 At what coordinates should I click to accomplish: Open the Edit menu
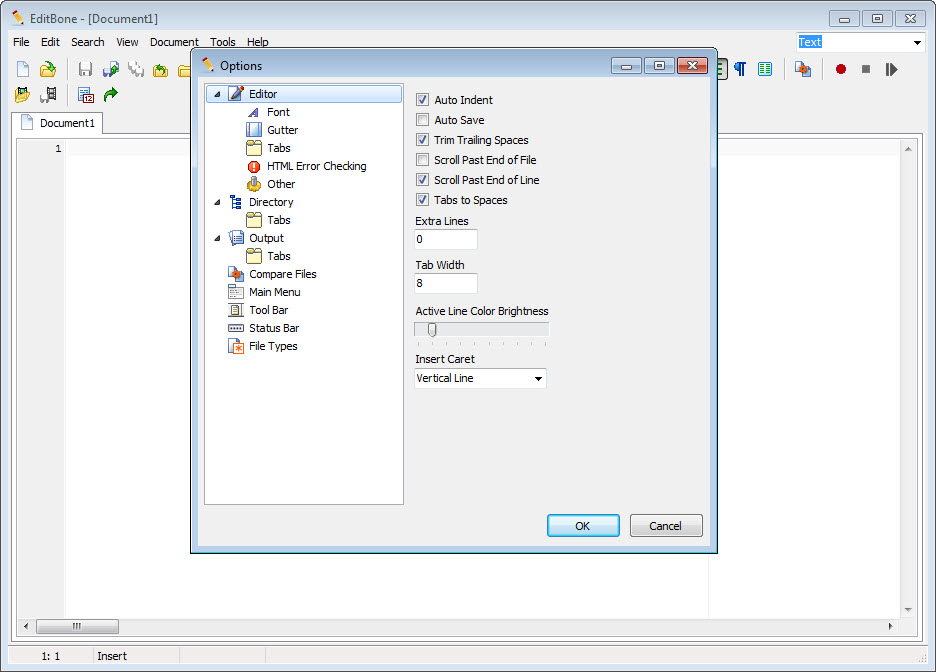click(x=50, y=42)
